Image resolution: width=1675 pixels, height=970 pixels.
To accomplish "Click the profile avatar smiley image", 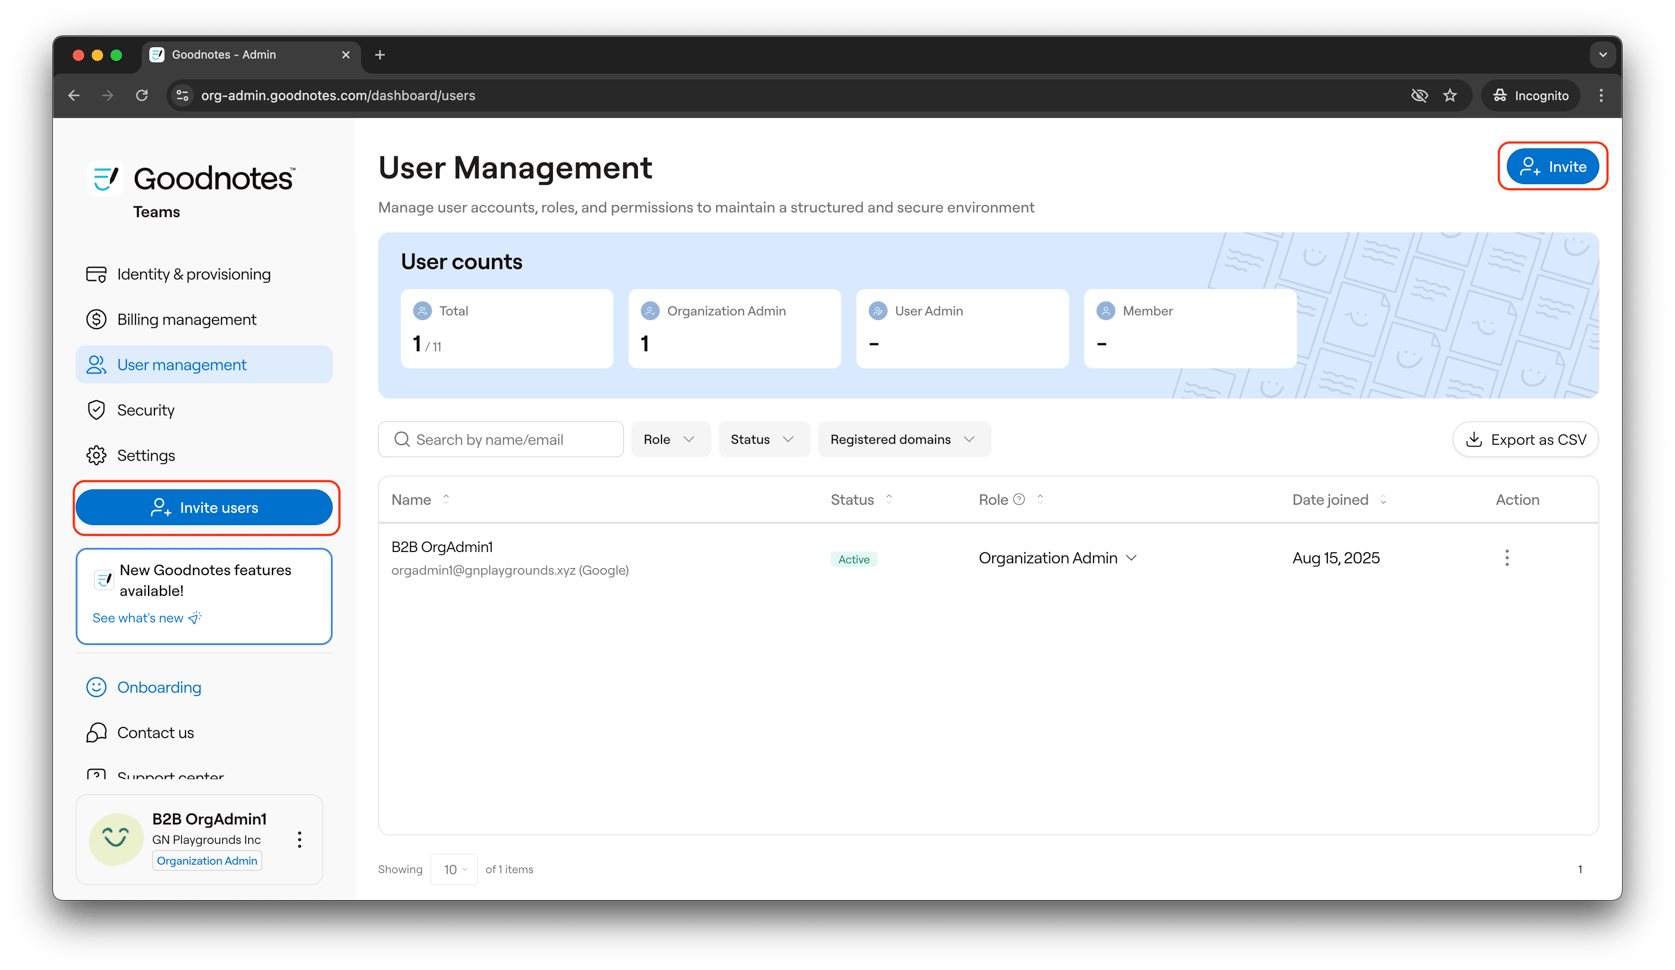I will [x=116, y=839].
